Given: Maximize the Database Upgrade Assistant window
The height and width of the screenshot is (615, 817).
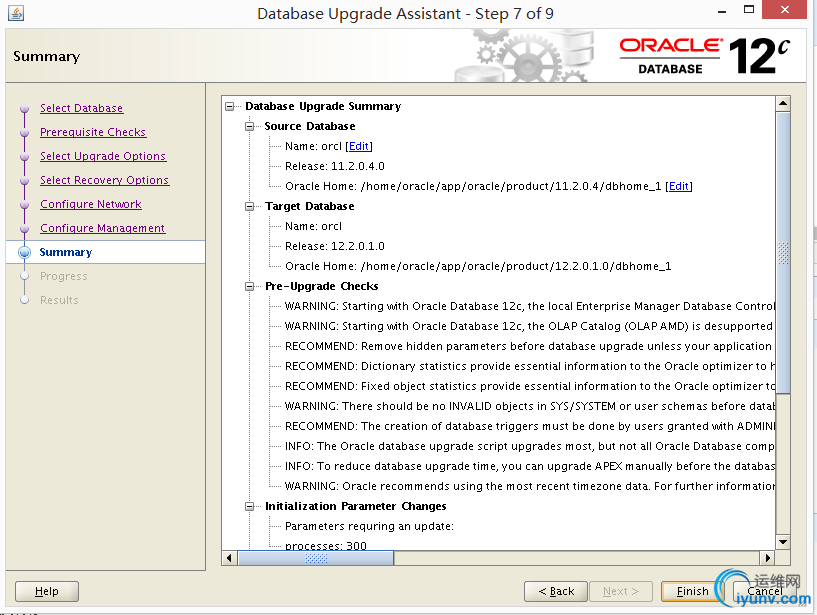Looking at the screenshot, I should pos(749,9).
